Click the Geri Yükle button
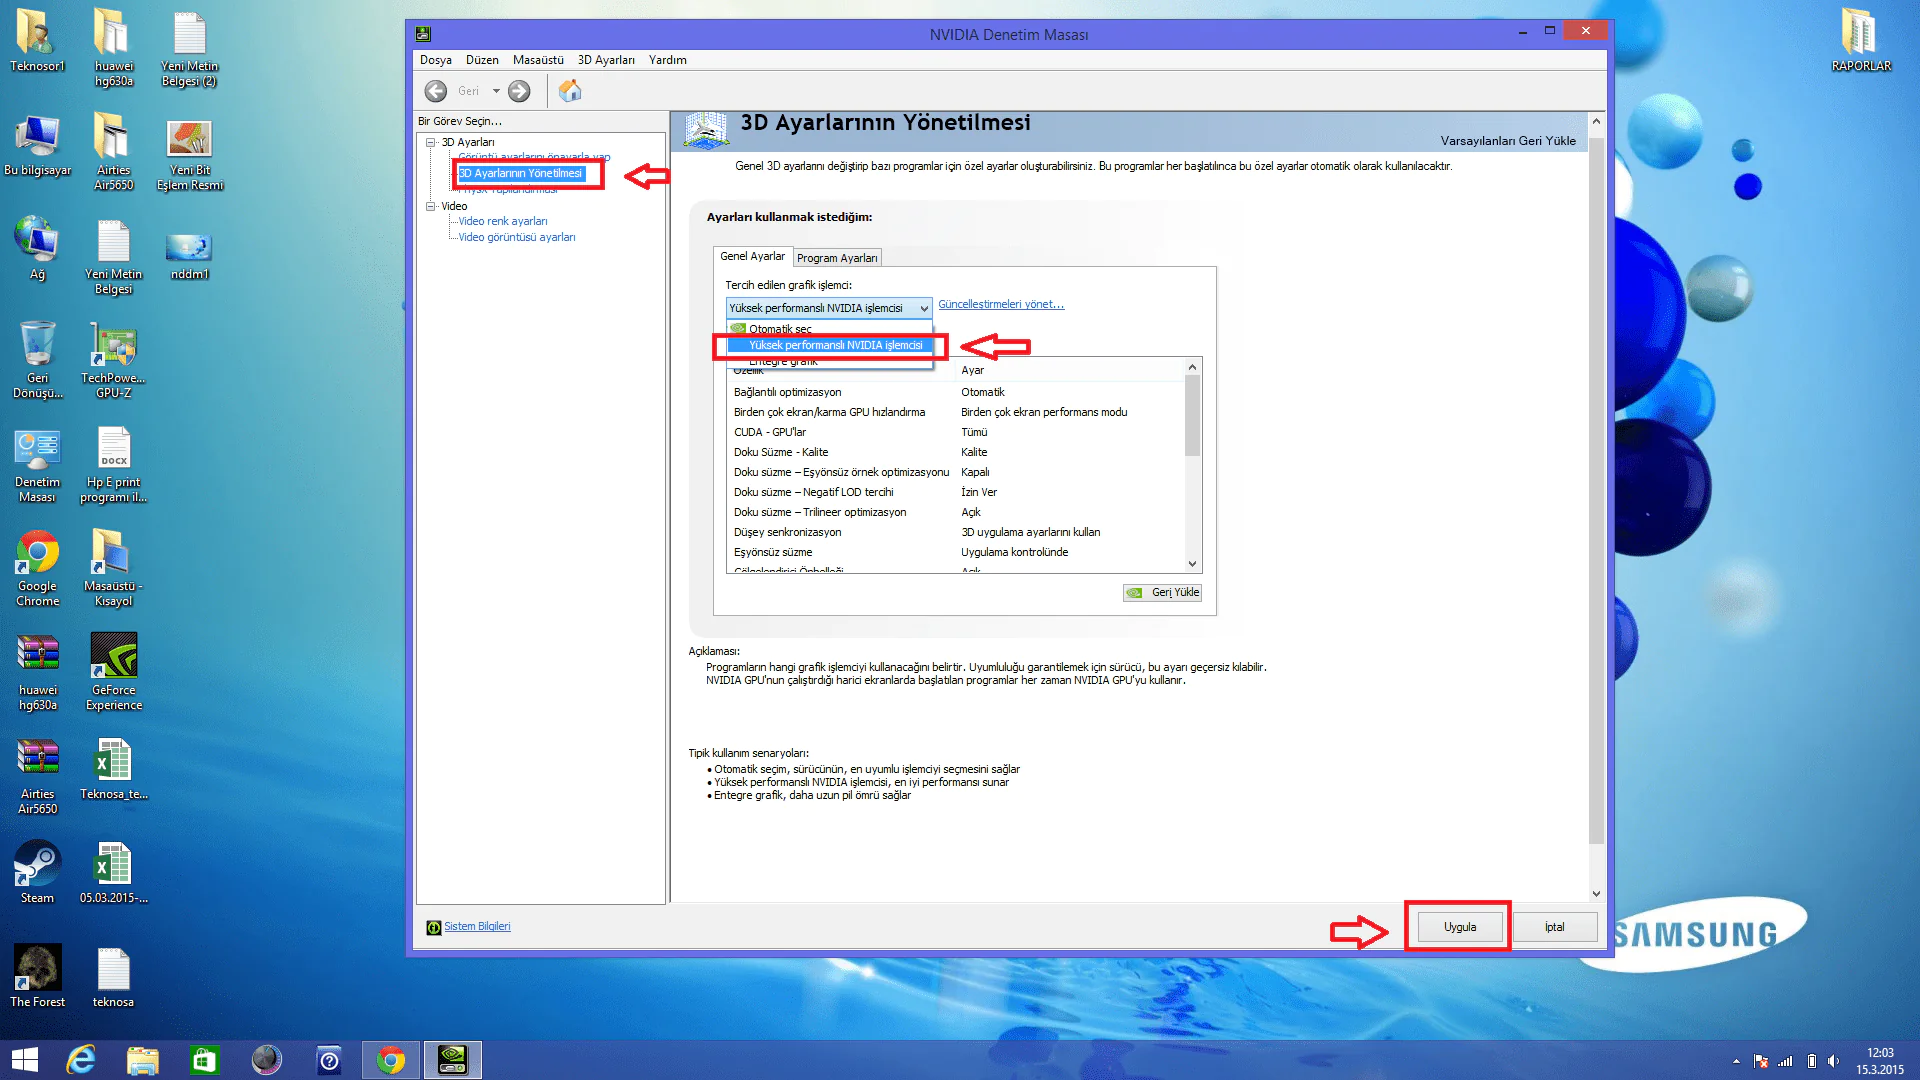The image size is (1920, 1080). (1163, 592)
